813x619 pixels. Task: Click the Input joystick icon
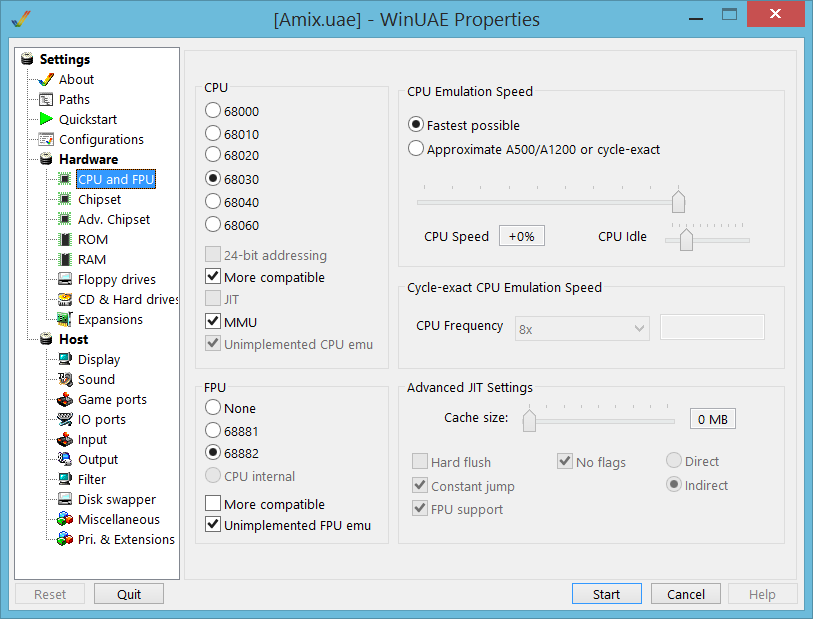tap(65, 440)
